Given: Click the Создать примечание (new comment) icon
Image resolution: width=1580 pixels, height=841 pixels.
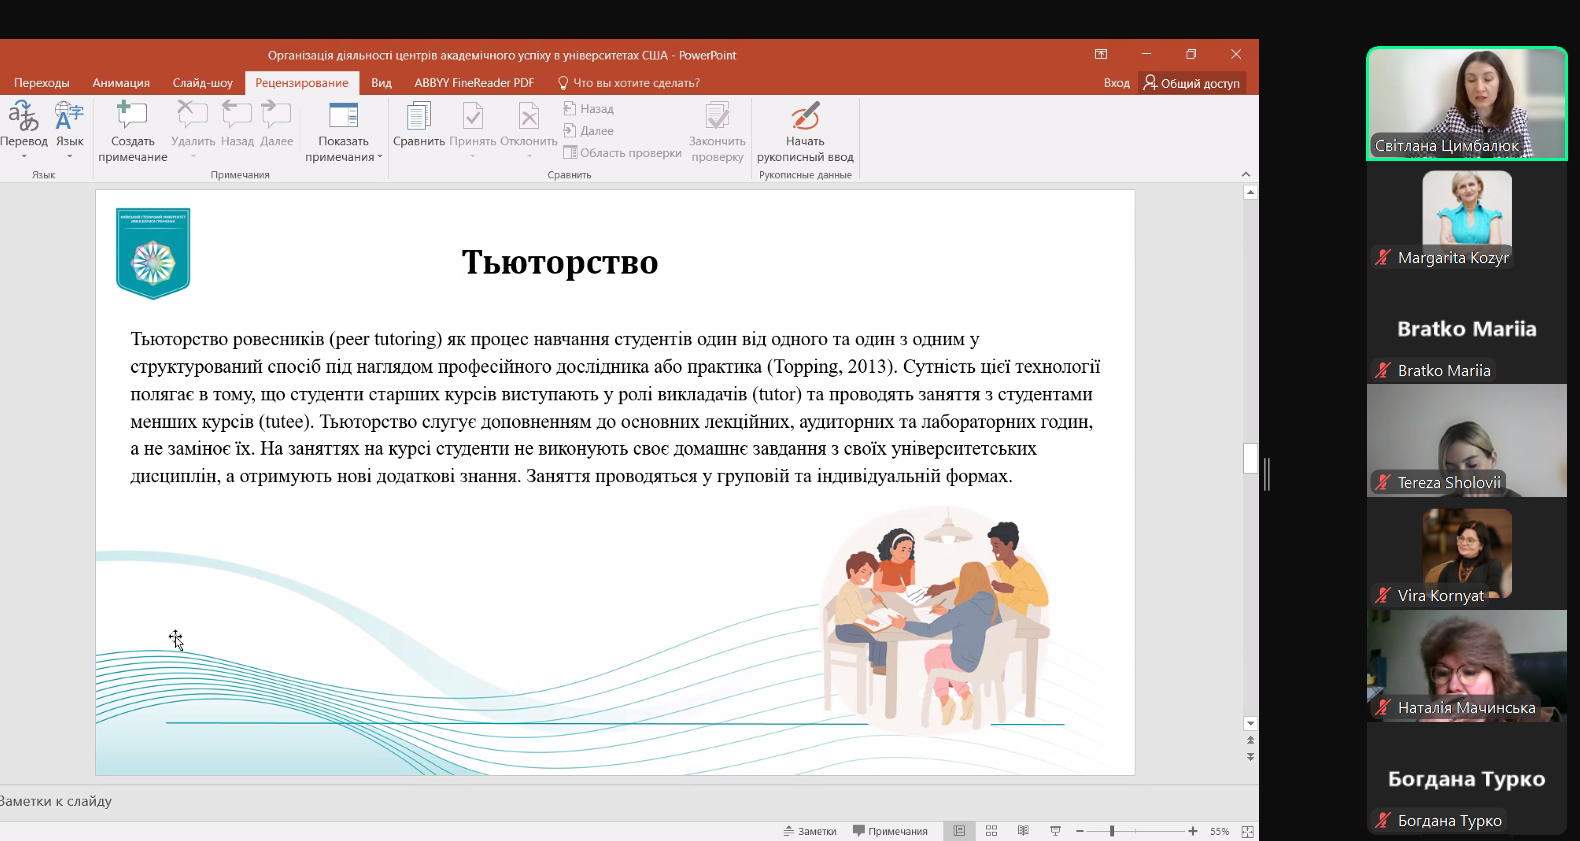Looking at the screenshot, I should coord(132,116).
